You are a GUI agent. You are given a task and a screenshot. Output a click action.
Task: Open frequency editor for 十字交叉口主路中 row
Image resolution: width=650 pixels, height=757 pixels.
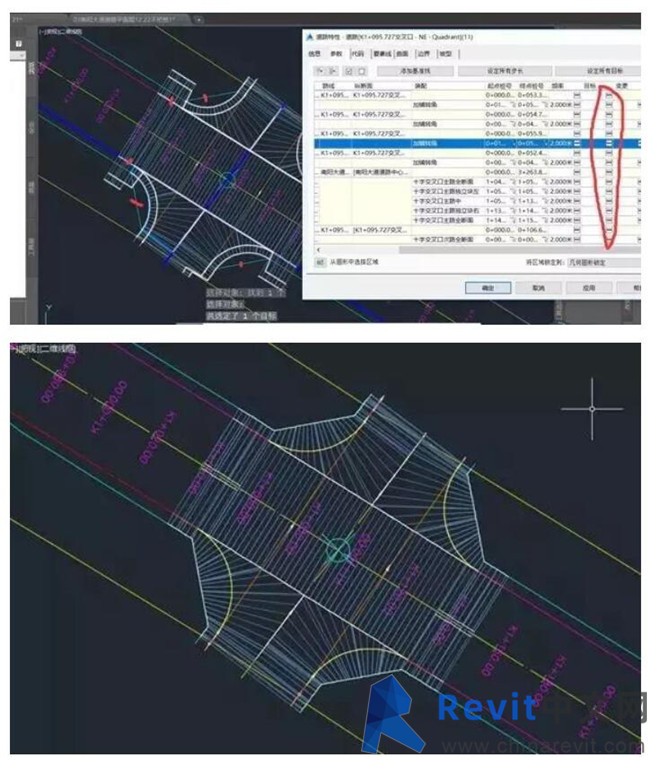(x=577, y=201)
